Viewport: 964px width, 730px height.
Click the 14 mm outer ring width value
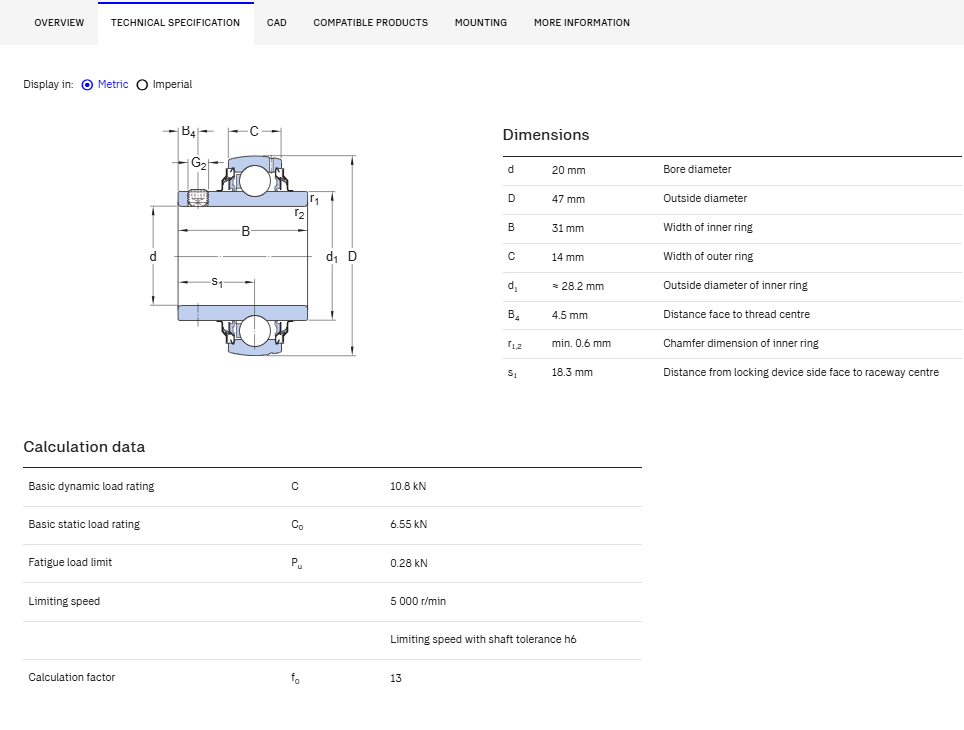point(567,257)
